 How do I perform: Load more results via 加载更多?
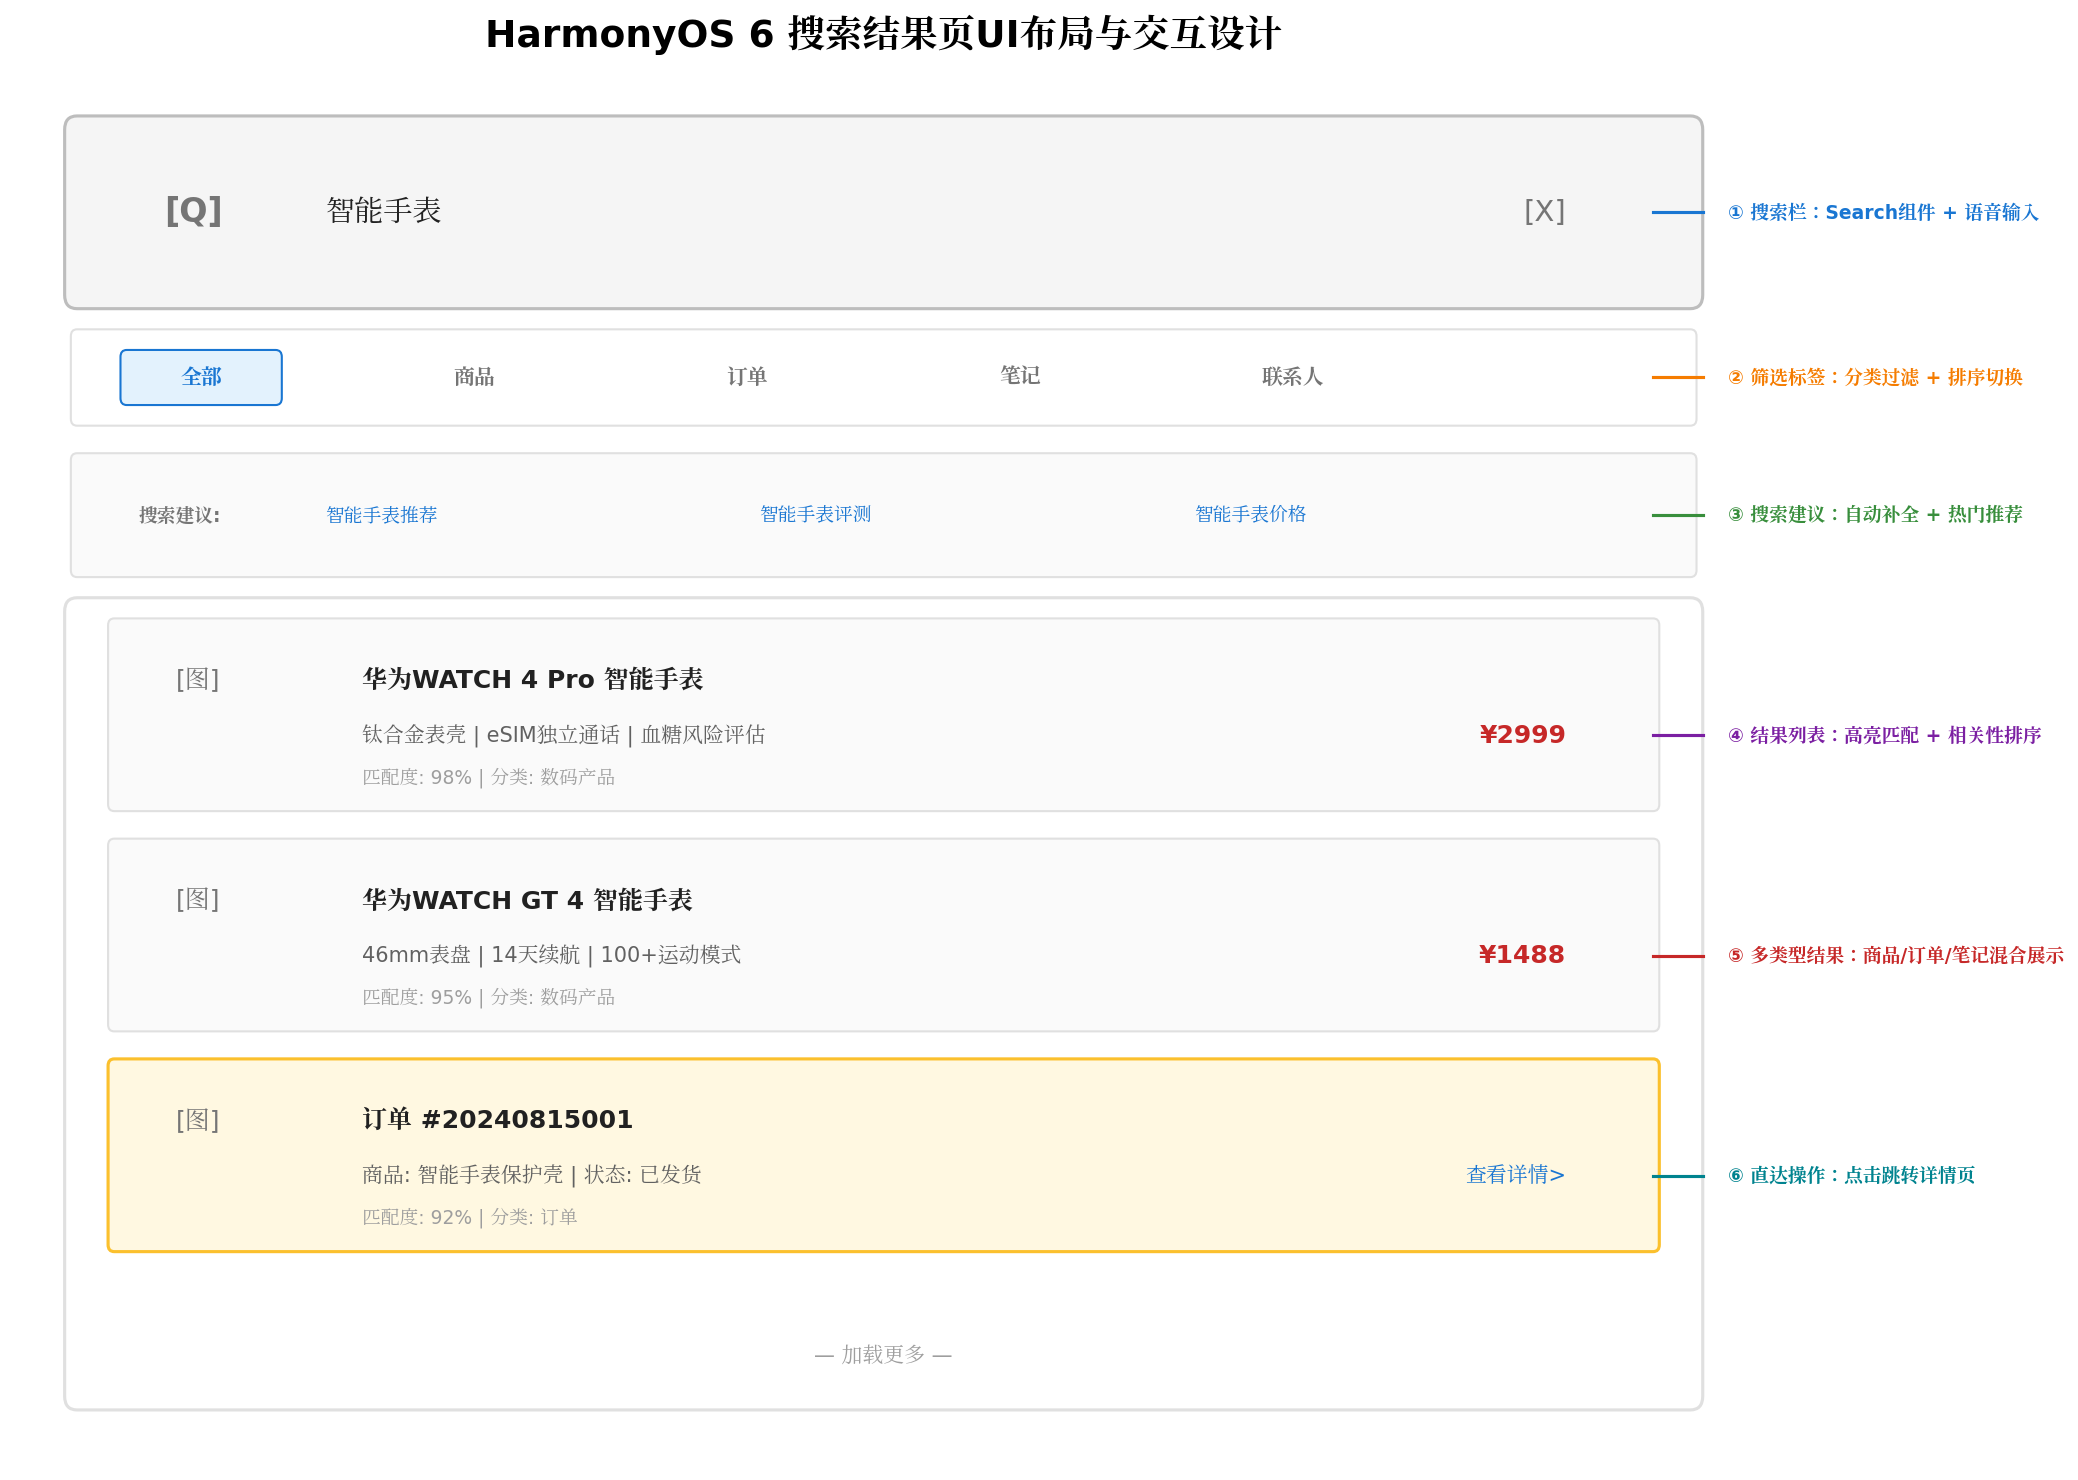883,1355
